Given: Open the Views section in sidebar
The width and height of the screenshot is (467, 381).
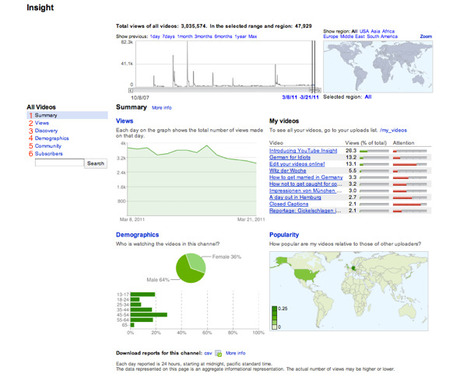Looking at the screenshot, I should (42, 123).
